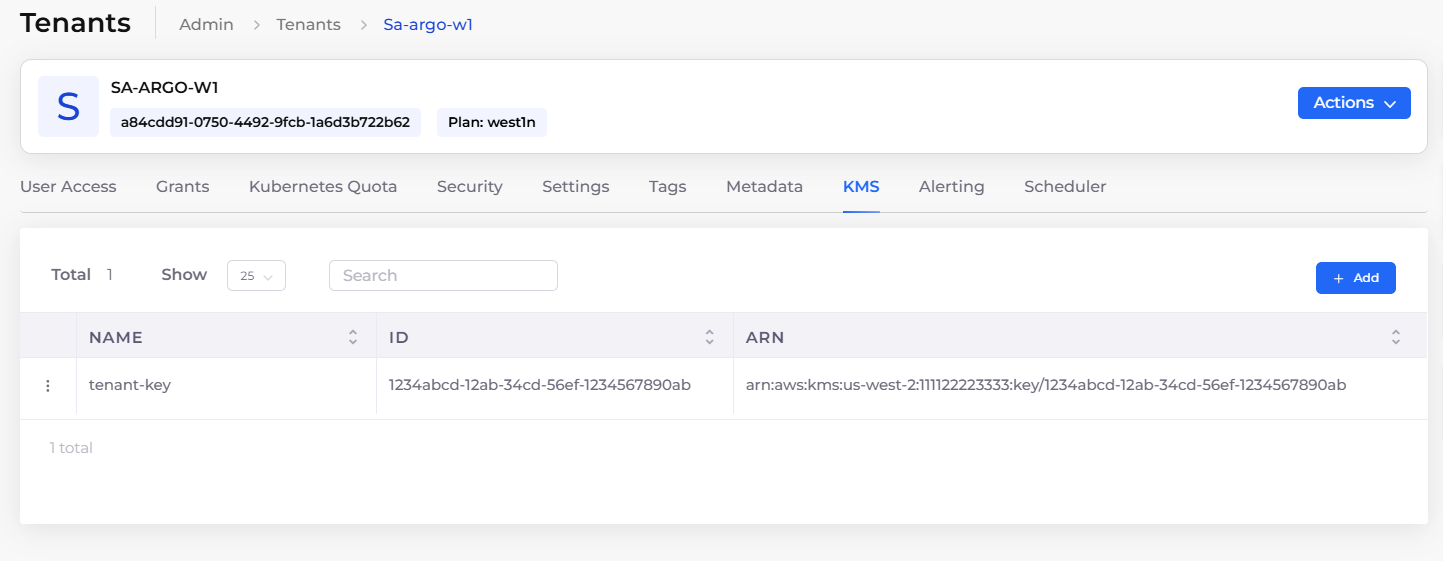Select the Scheduler tab
The width and height of the screenshot is (1443, 561).
click(x=1065, y=187)
